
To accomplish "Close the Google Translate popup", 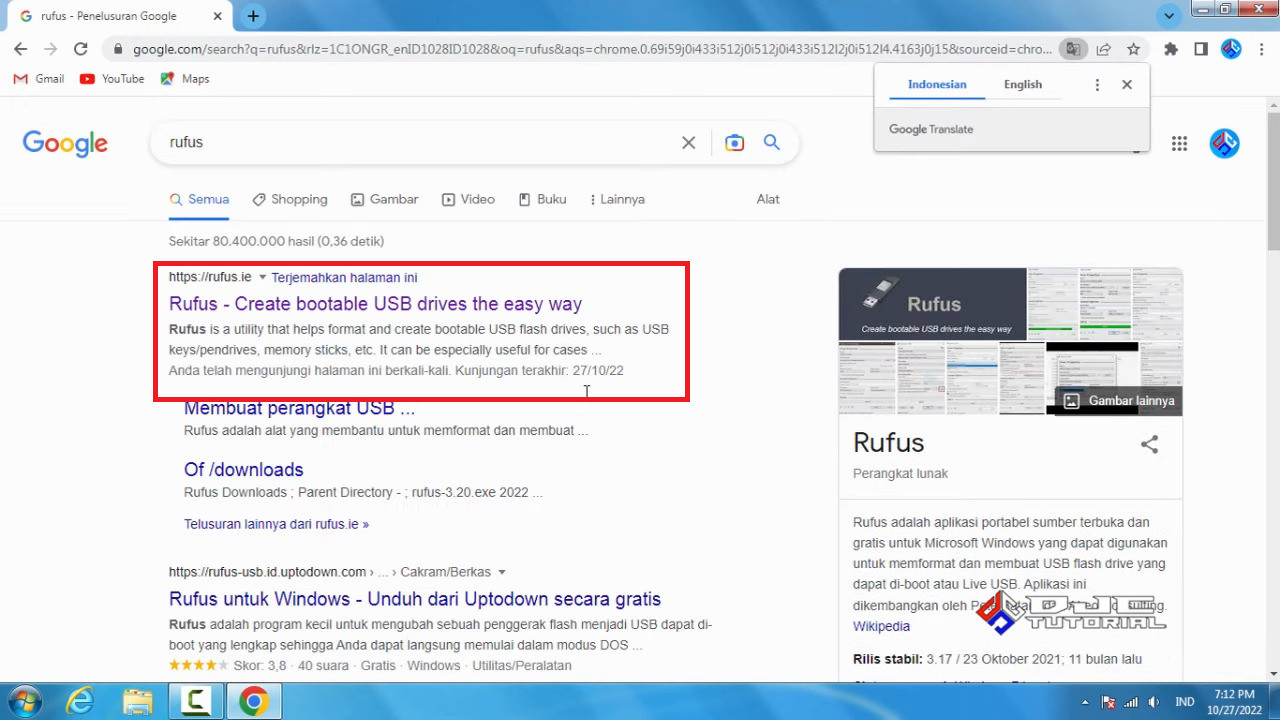I will click(x=1127, y=85).
